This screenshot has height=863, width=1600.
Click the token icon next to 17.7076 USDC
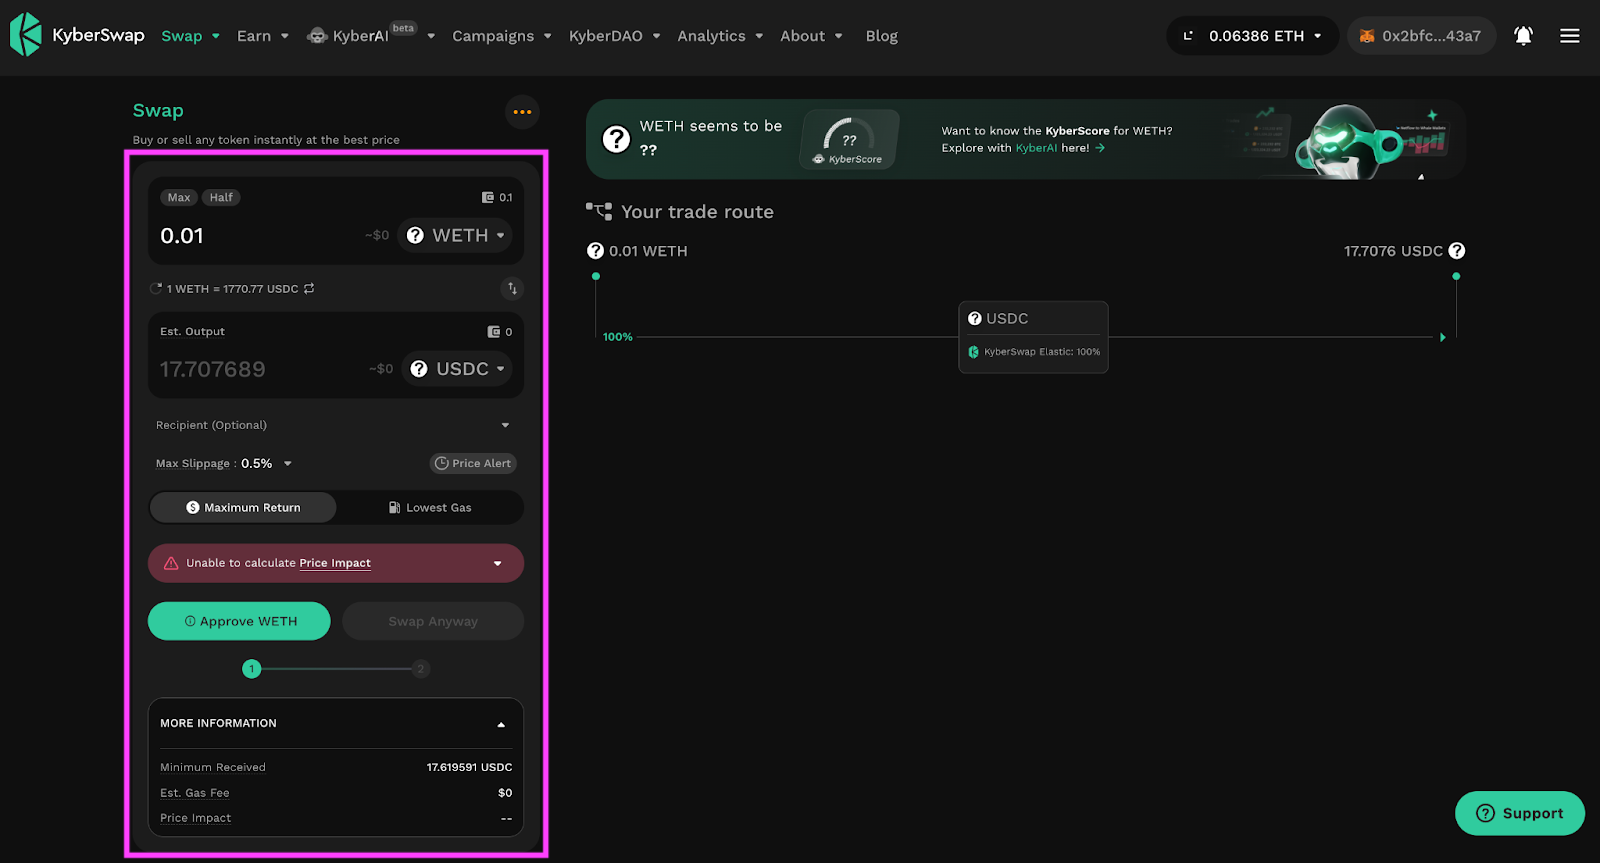click(1457, 251)
